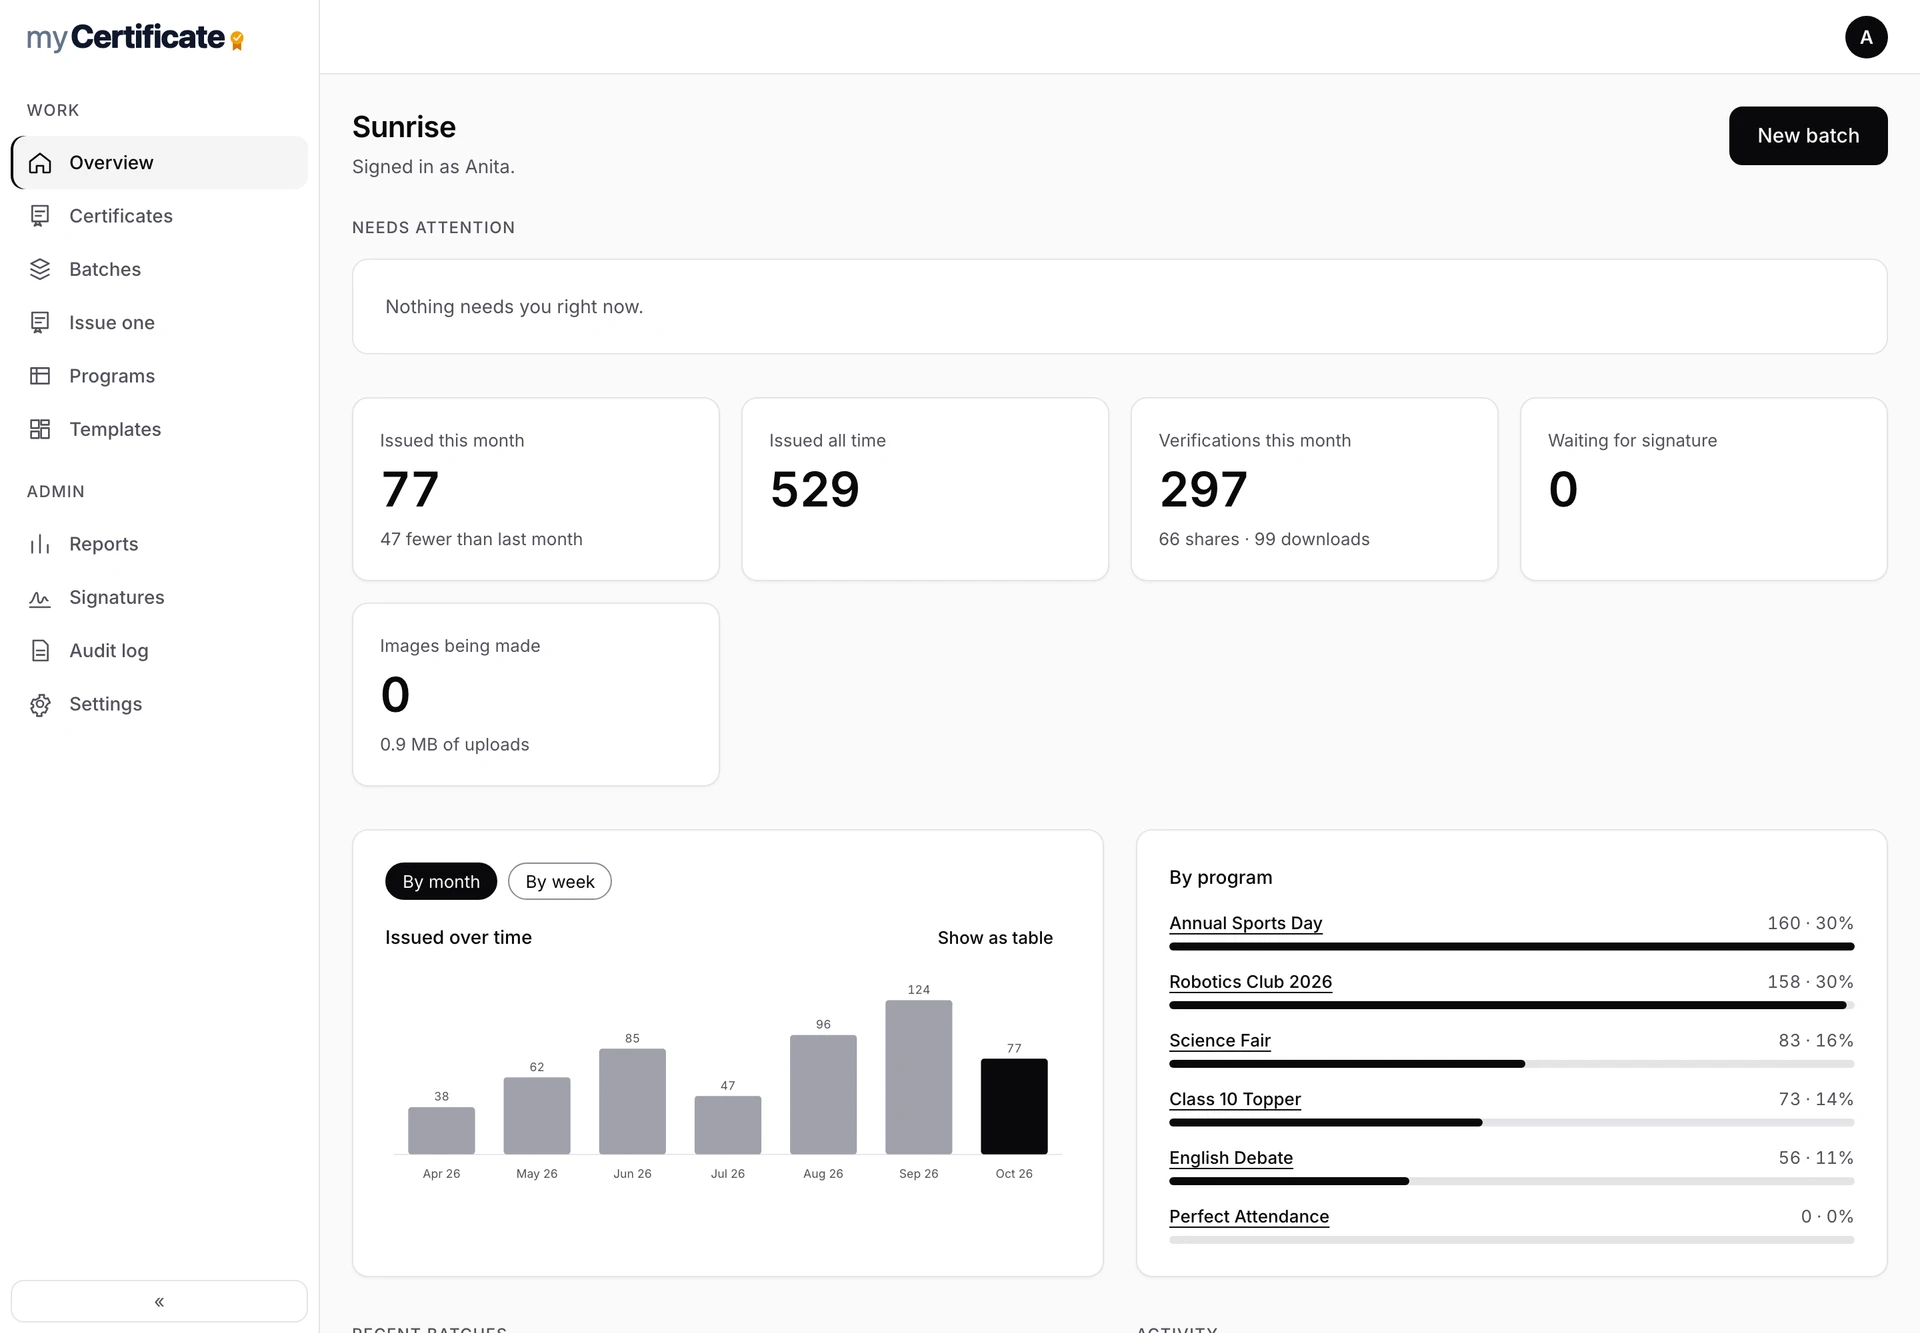This screenshot has height=1333, width=1920.
Task: Click the Sep 26 chart bar
Action: click(918, 1077)
